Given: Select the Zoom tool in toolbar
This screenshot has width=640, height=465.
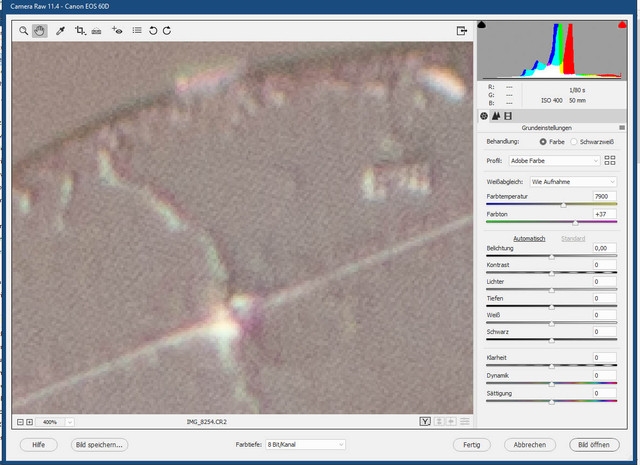Looking at the screenshot, I should 23,31.
